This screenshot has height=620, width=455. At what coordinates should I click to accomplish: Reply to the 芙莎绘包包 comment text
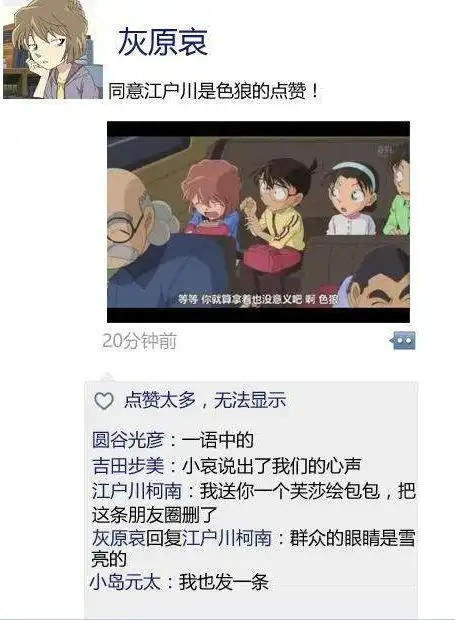coord(254,503)
